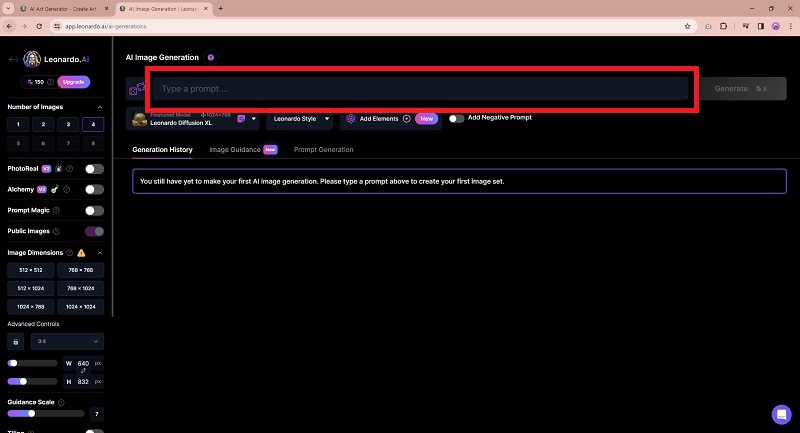Open the 3:4 aspect ratio dropdown
Screen dimensions: 800x433
pos(67,342)
